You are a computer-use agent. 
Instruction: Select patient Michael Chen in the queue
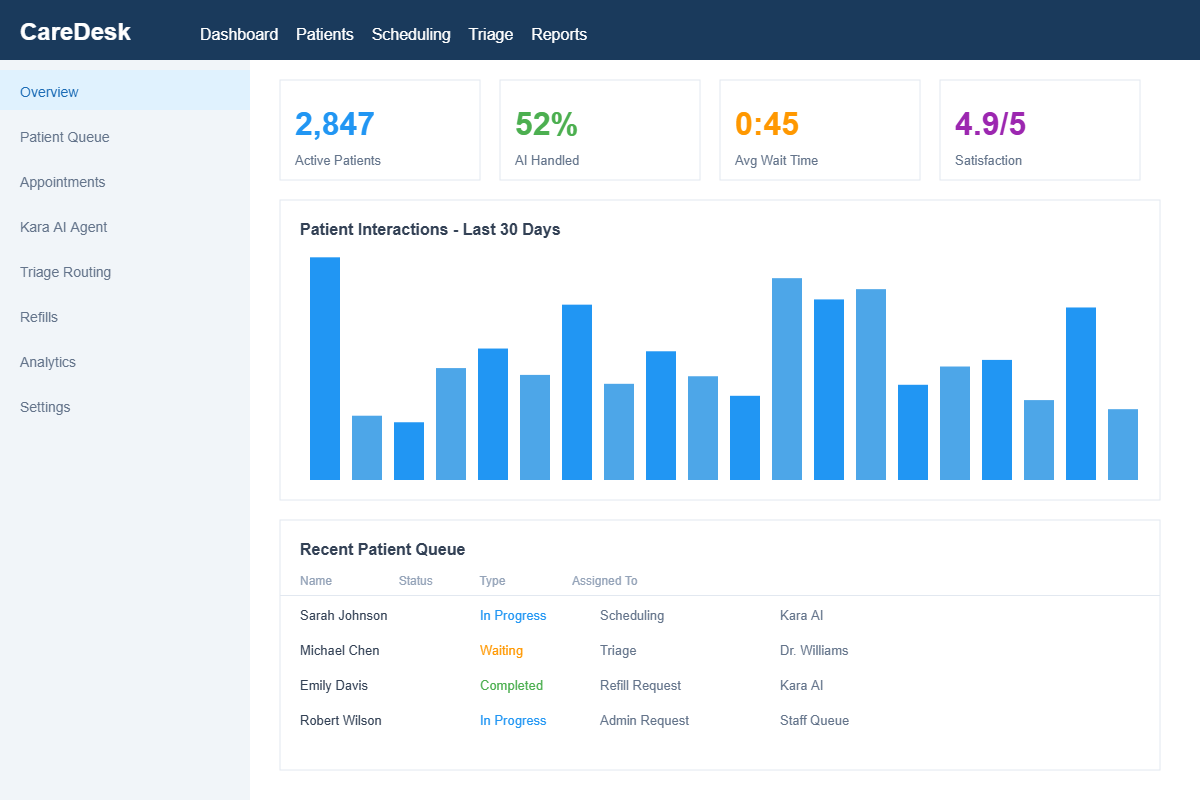[x=340, y=651]
